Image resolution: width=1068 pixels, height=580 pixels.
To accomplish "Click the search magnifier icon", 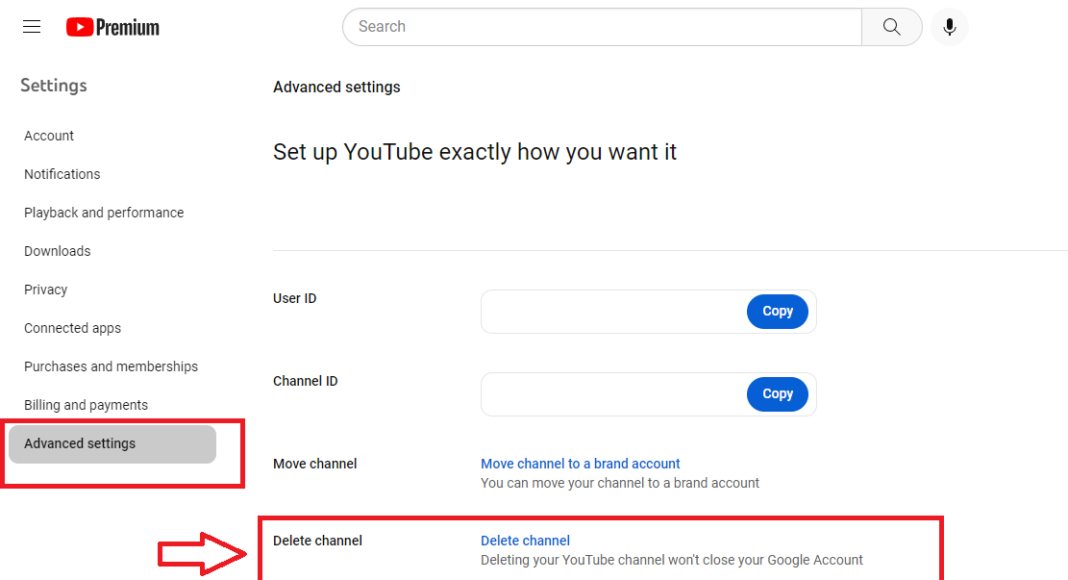I will [x=890, y=27].
